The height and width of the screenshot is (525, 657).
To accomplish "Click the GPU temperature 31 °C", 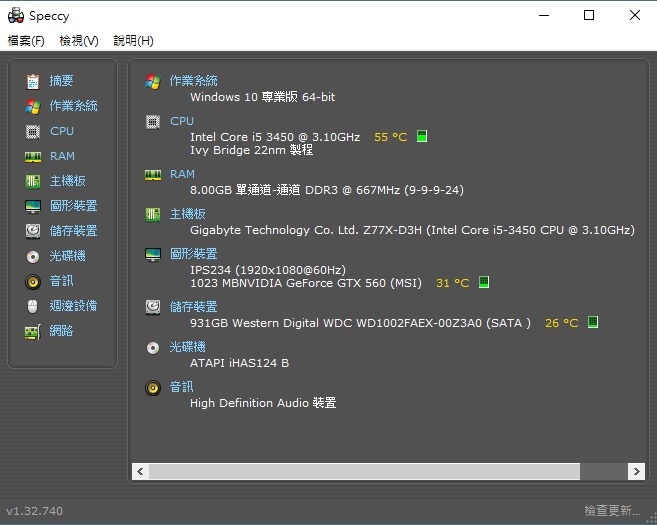I will [x=453, y=283].
